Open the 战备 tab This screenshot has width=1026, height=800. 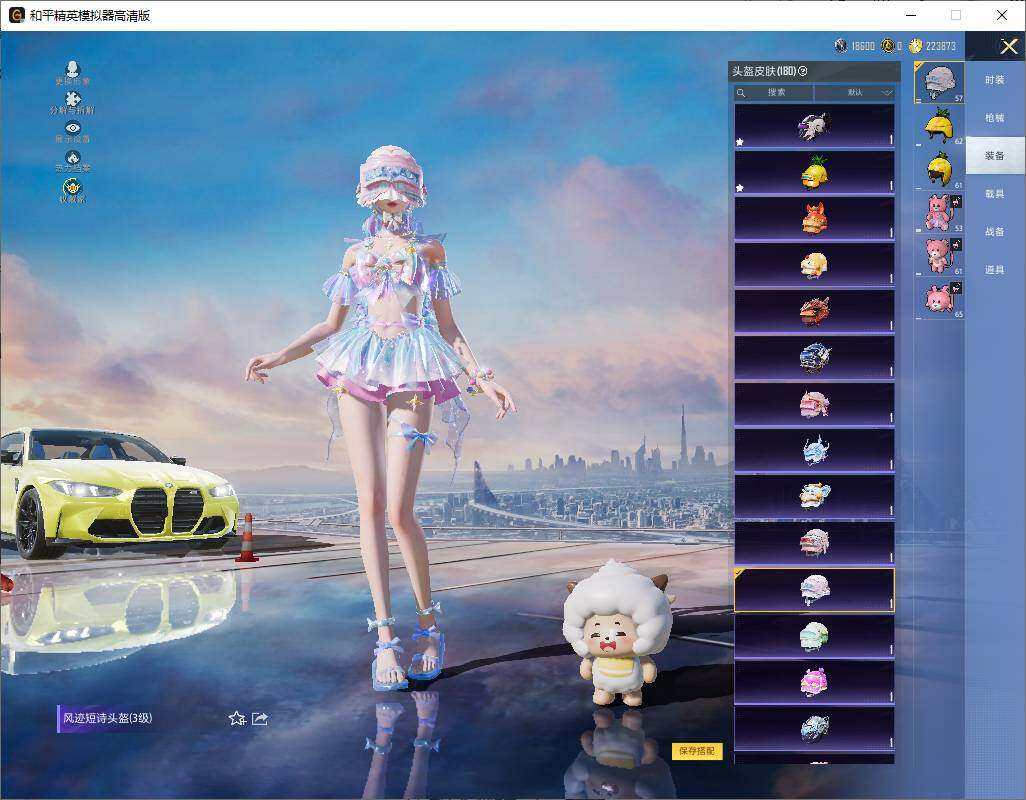point(995,232)
